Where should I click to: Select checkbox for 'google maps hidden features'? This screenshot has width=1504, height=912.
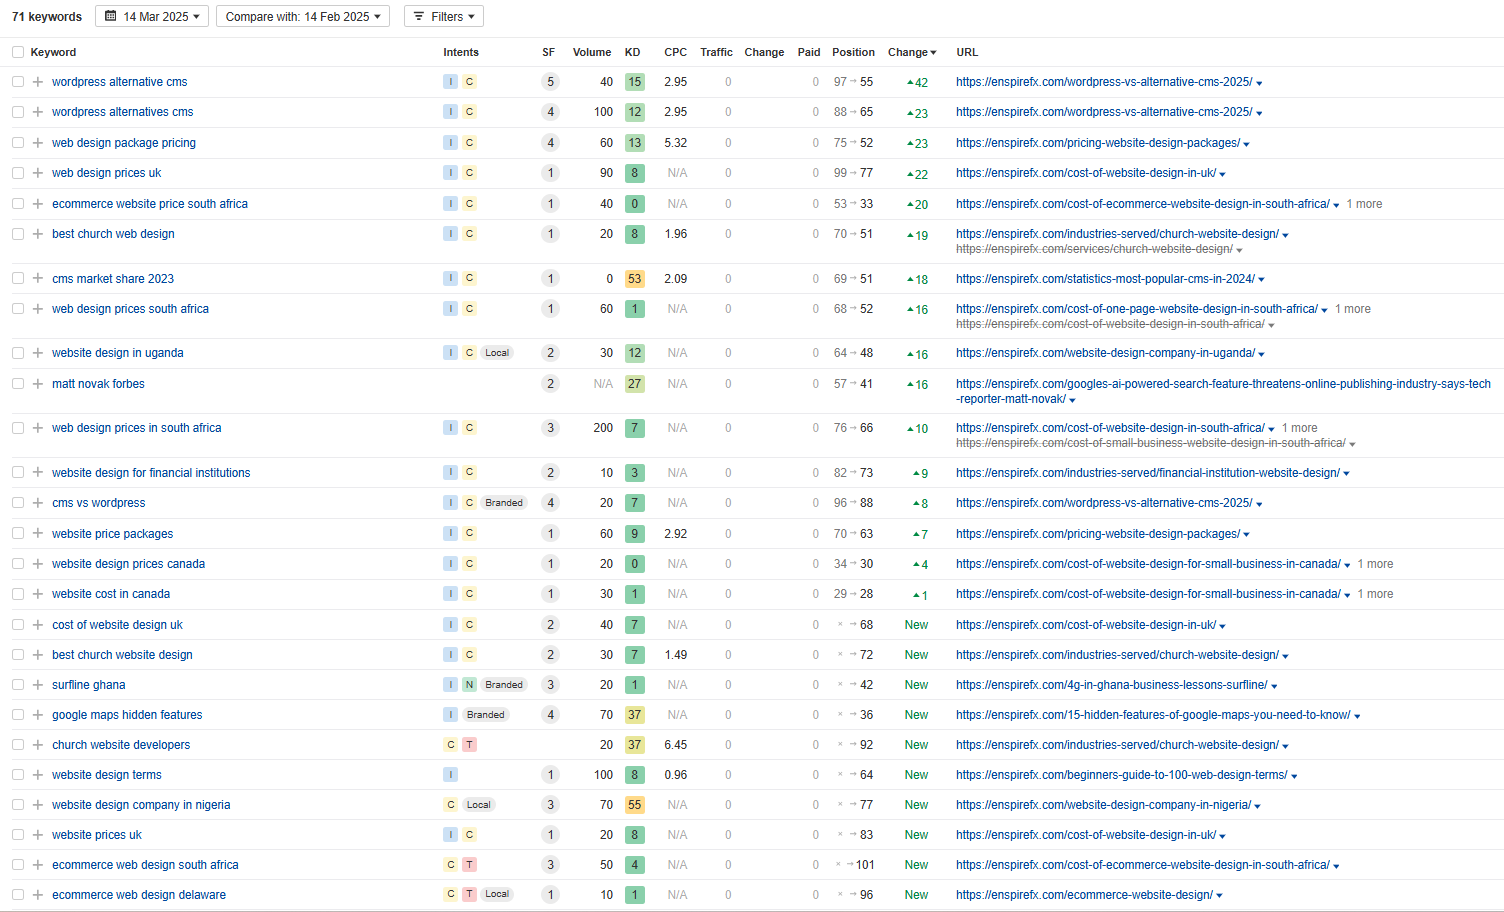point(18,715)
